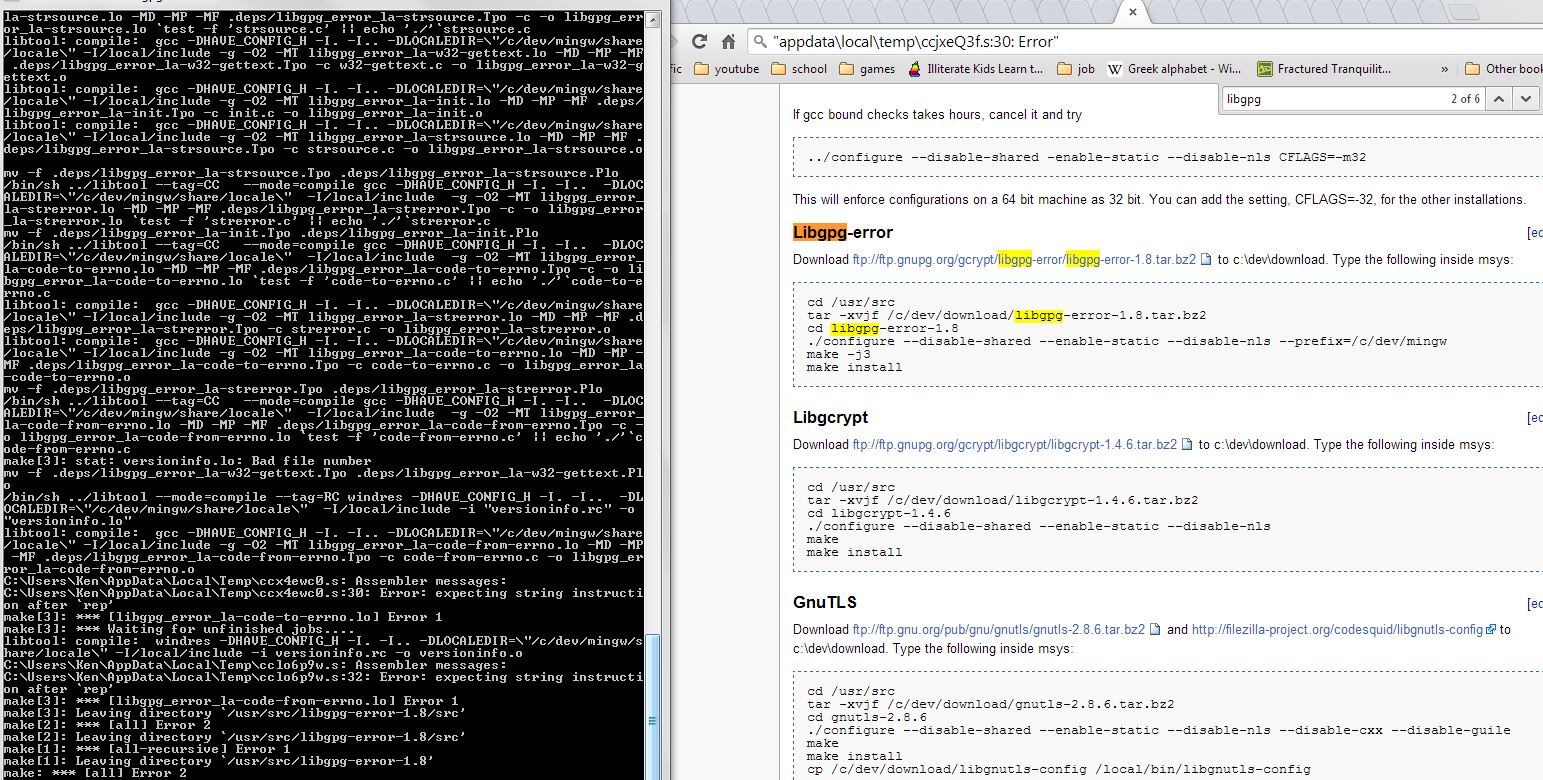Screen dimensions: 1543x780
Task: Open Illiterate Kids Learn bookmark
Action: [976, 69]
